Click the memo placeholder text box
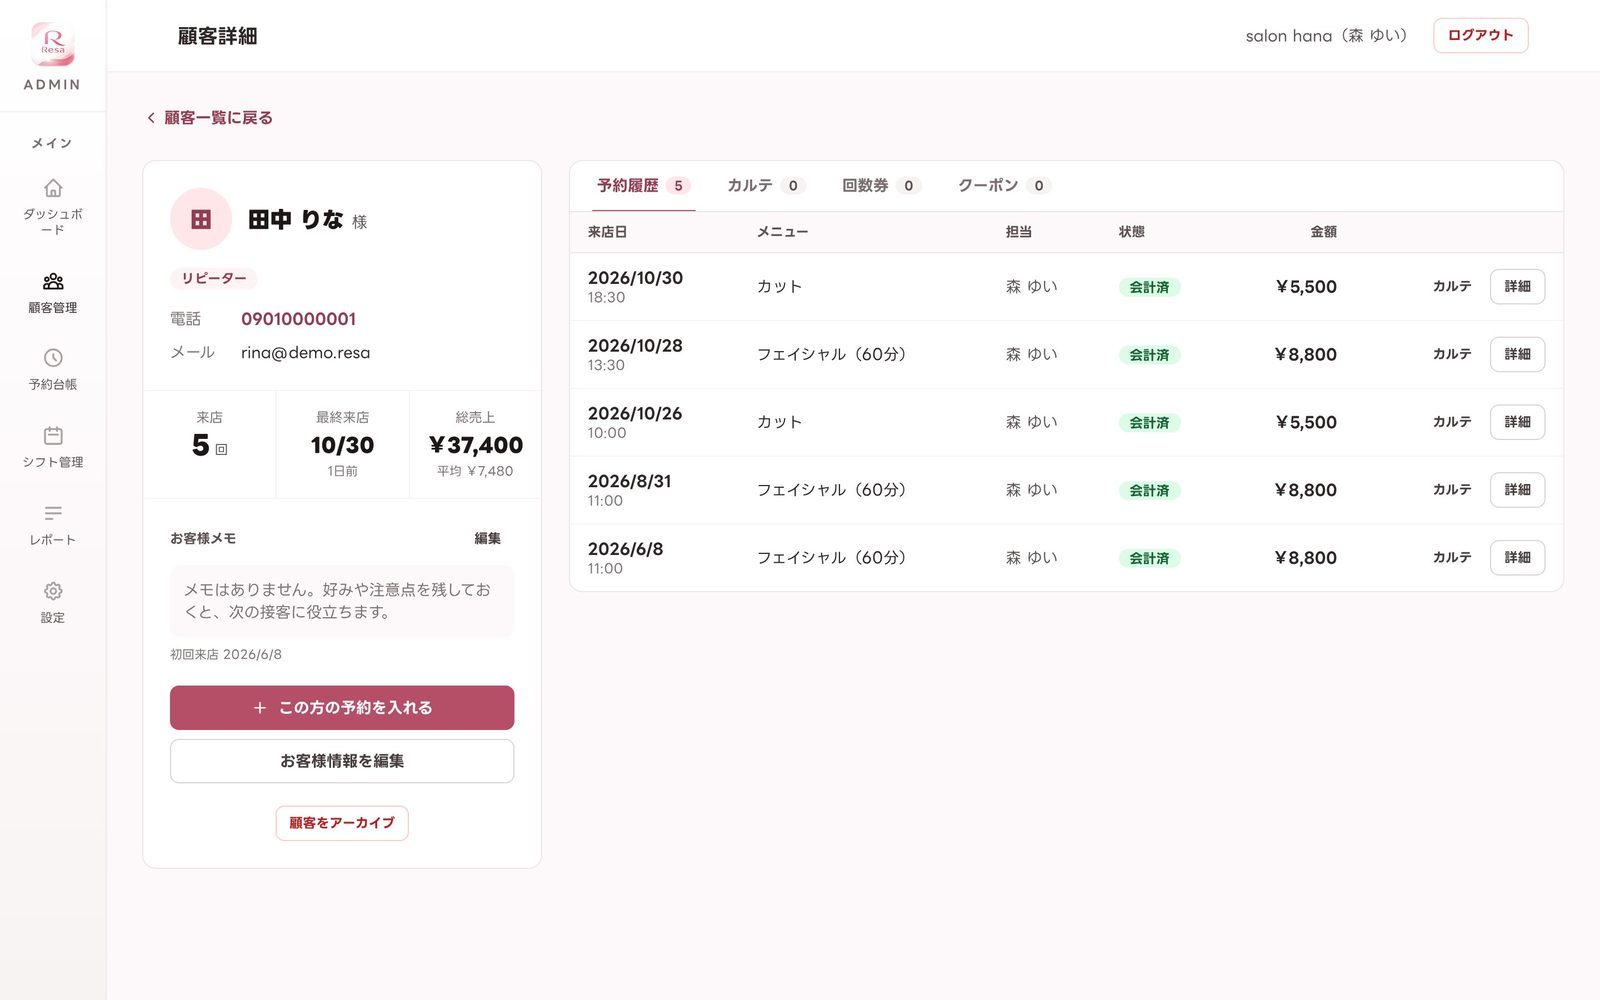Screen dimensions: 1600x1000 click(x=342, y=601)
